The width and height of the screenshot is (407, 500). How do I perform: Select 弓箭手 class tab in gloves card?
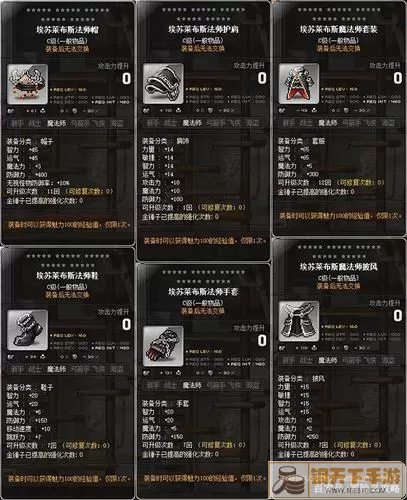pos(216,386)
